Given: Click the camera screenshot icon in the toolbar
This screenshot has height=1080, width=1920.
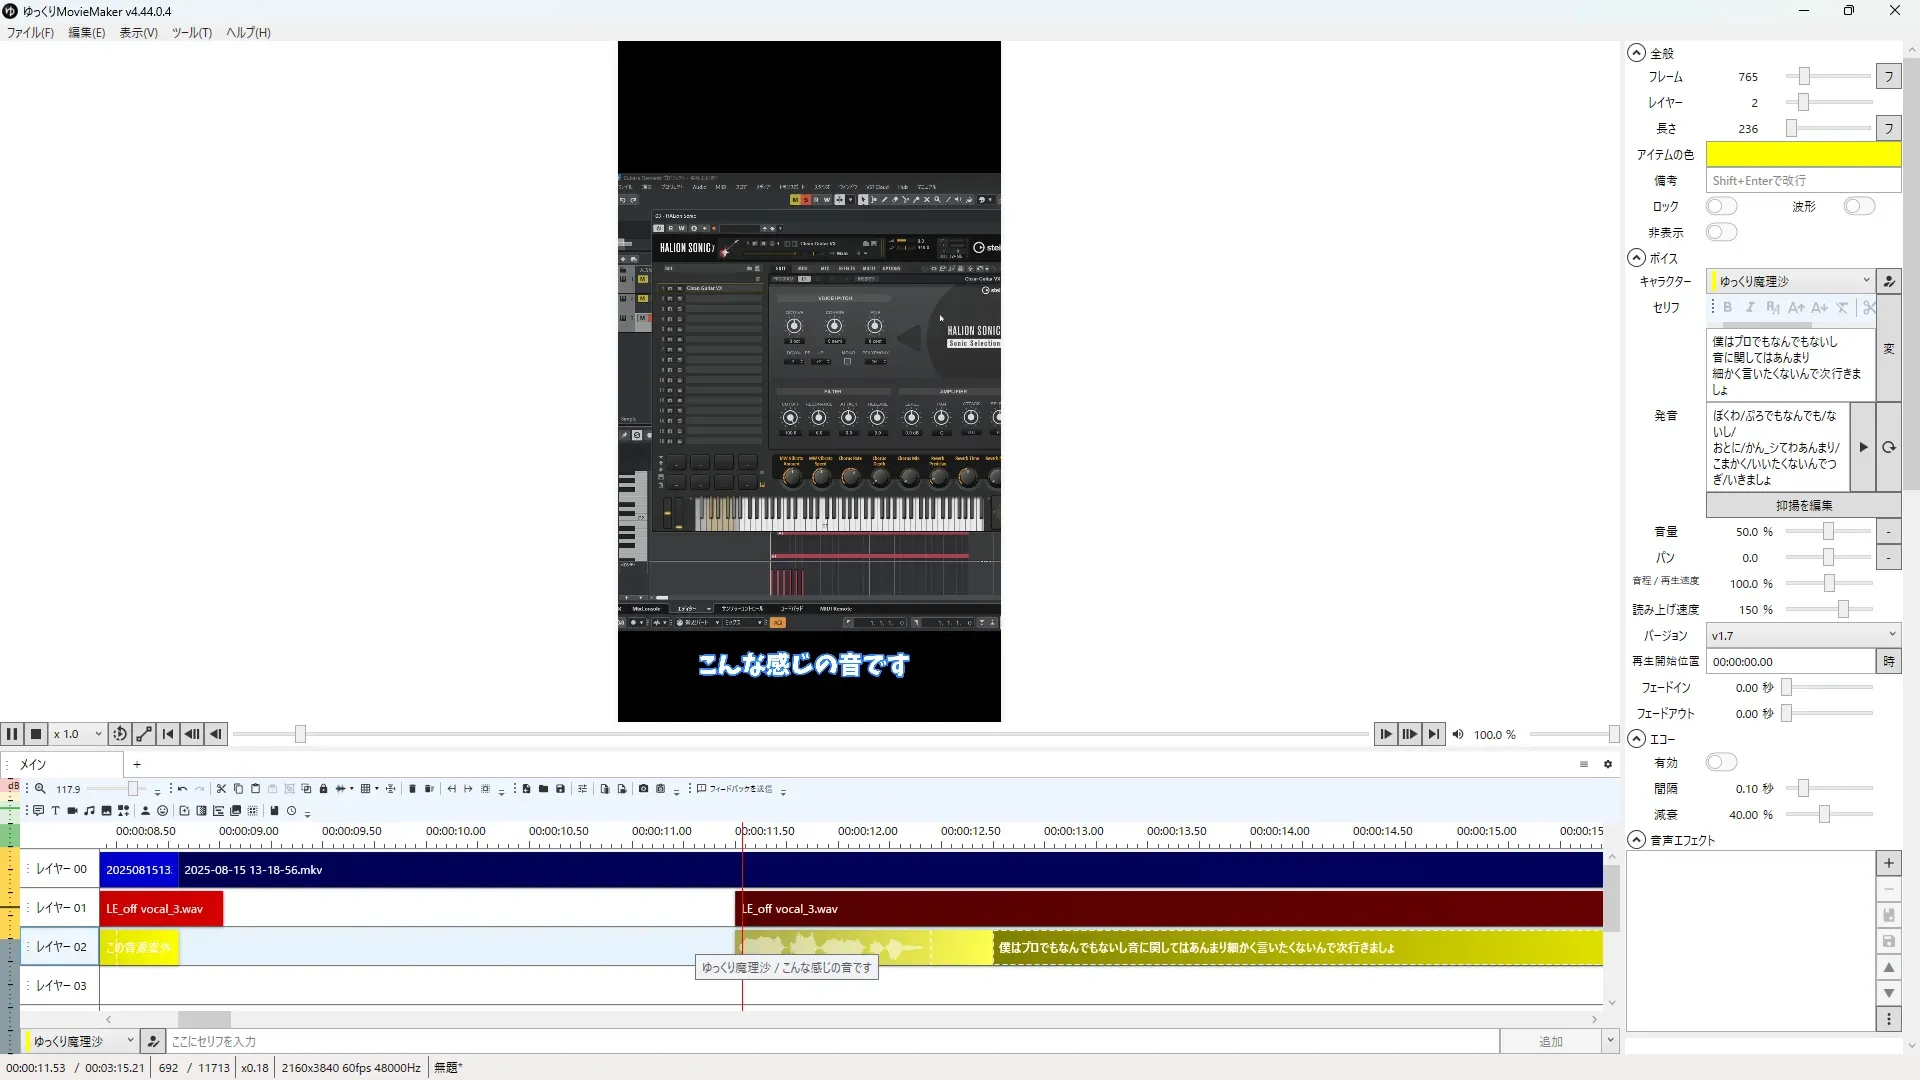Looking at the screenshot, I should click(x=643, y=789).
